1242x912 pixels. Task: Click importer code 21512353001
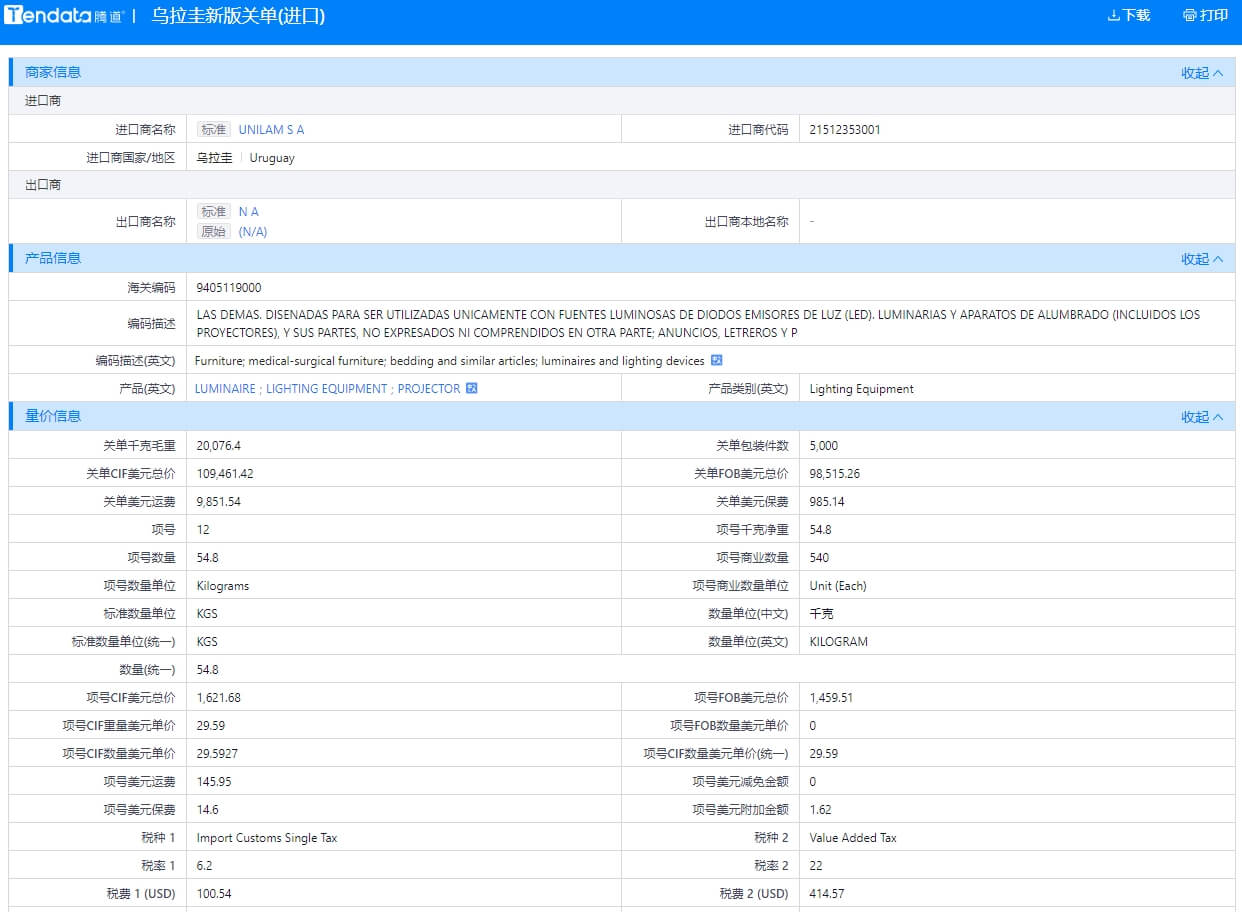coord(845,130)
